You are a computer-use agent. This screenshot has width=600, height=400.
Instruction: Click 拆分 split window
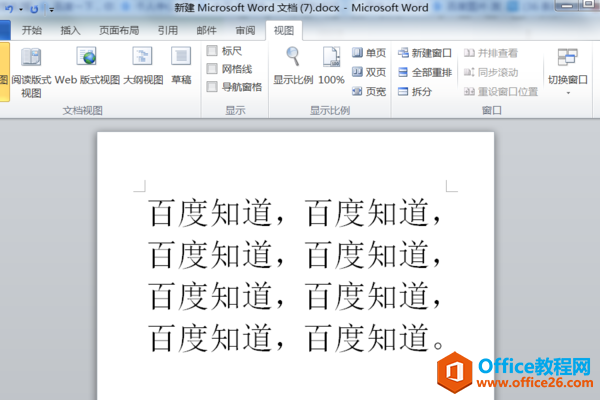(x=415, y=91)
